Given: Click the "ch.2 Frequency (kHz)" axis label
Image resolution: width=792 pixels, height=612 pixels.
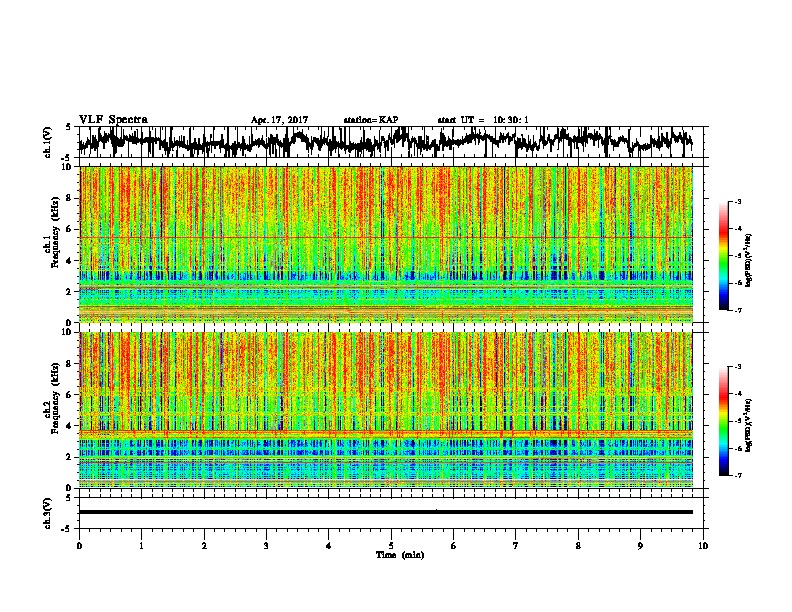Looking at the screenshot, I should [51, 399].
